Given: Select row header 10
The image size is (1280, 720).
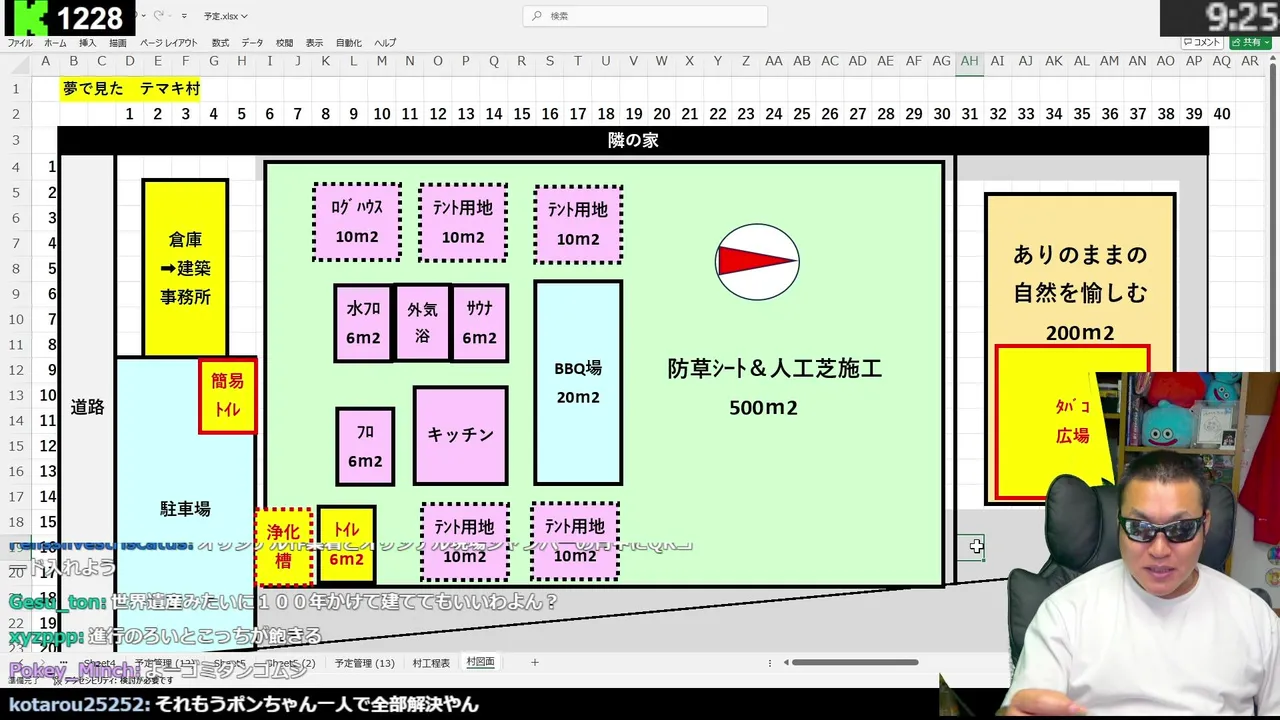Looking at the screenshot, I should [16, 319].
